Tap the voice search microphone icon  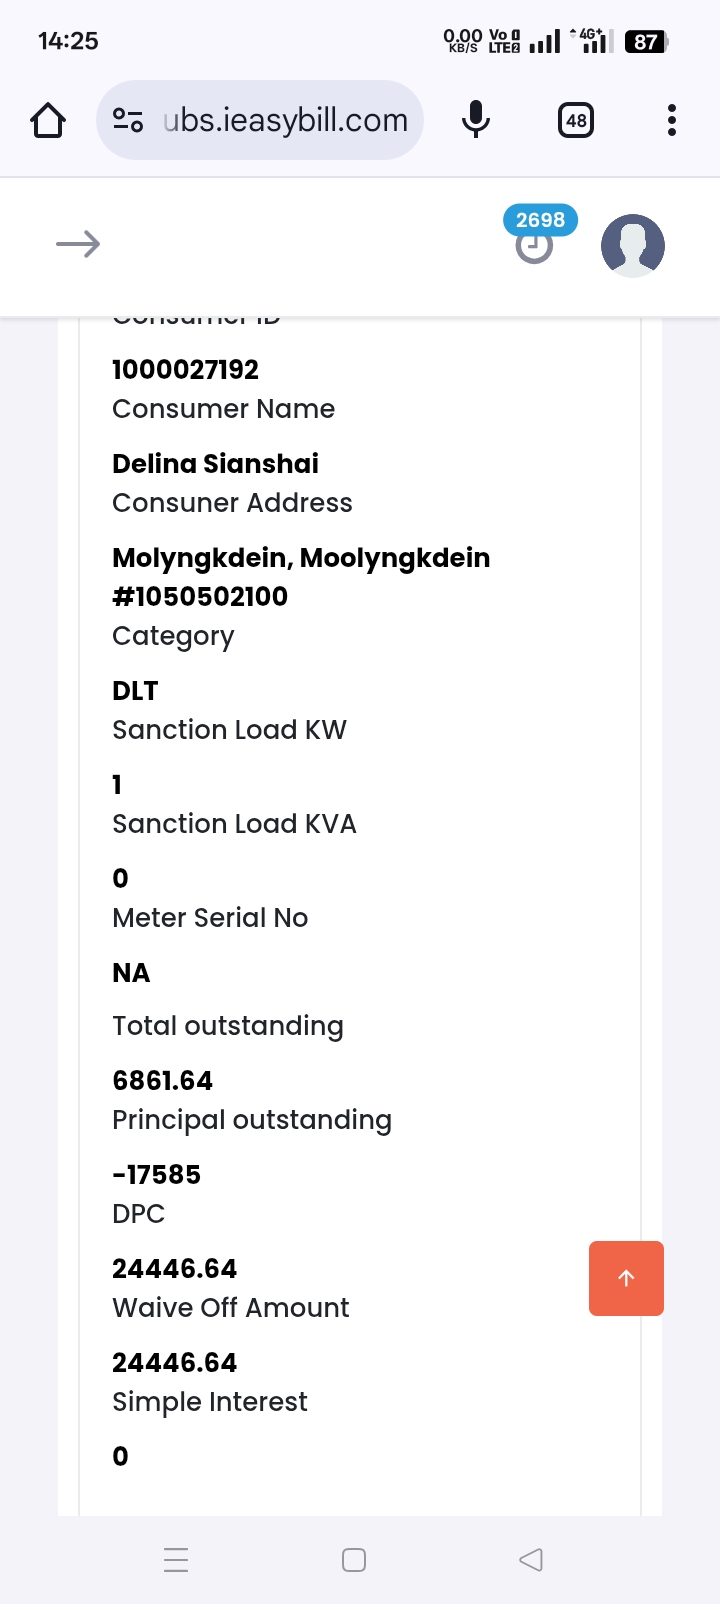pyautogui.click(x=476, y=121)
